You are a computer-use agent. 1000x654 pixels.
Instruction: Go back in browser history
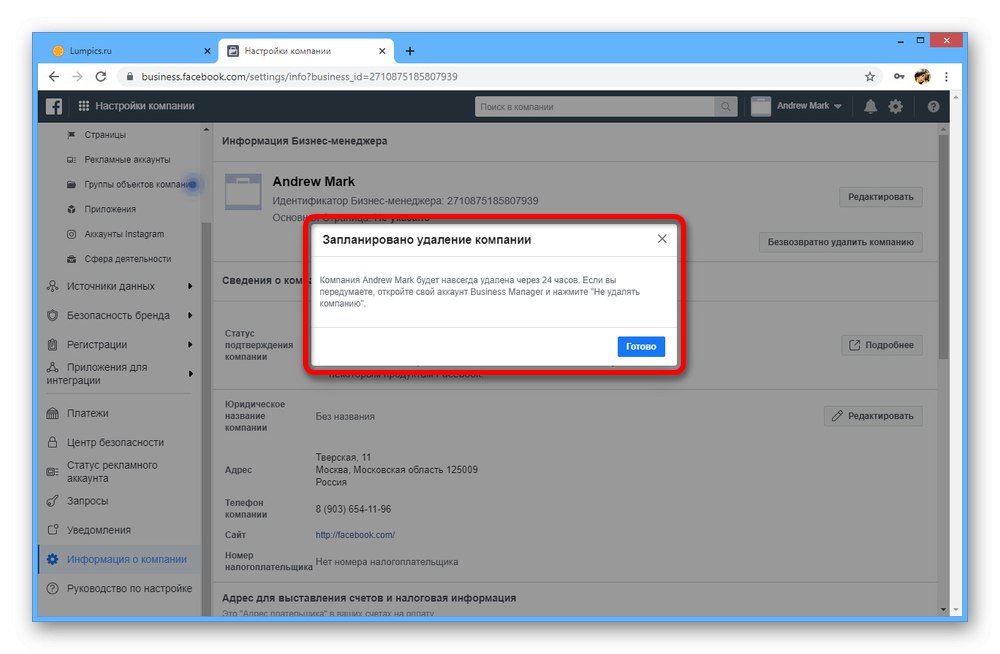(54, 77)
